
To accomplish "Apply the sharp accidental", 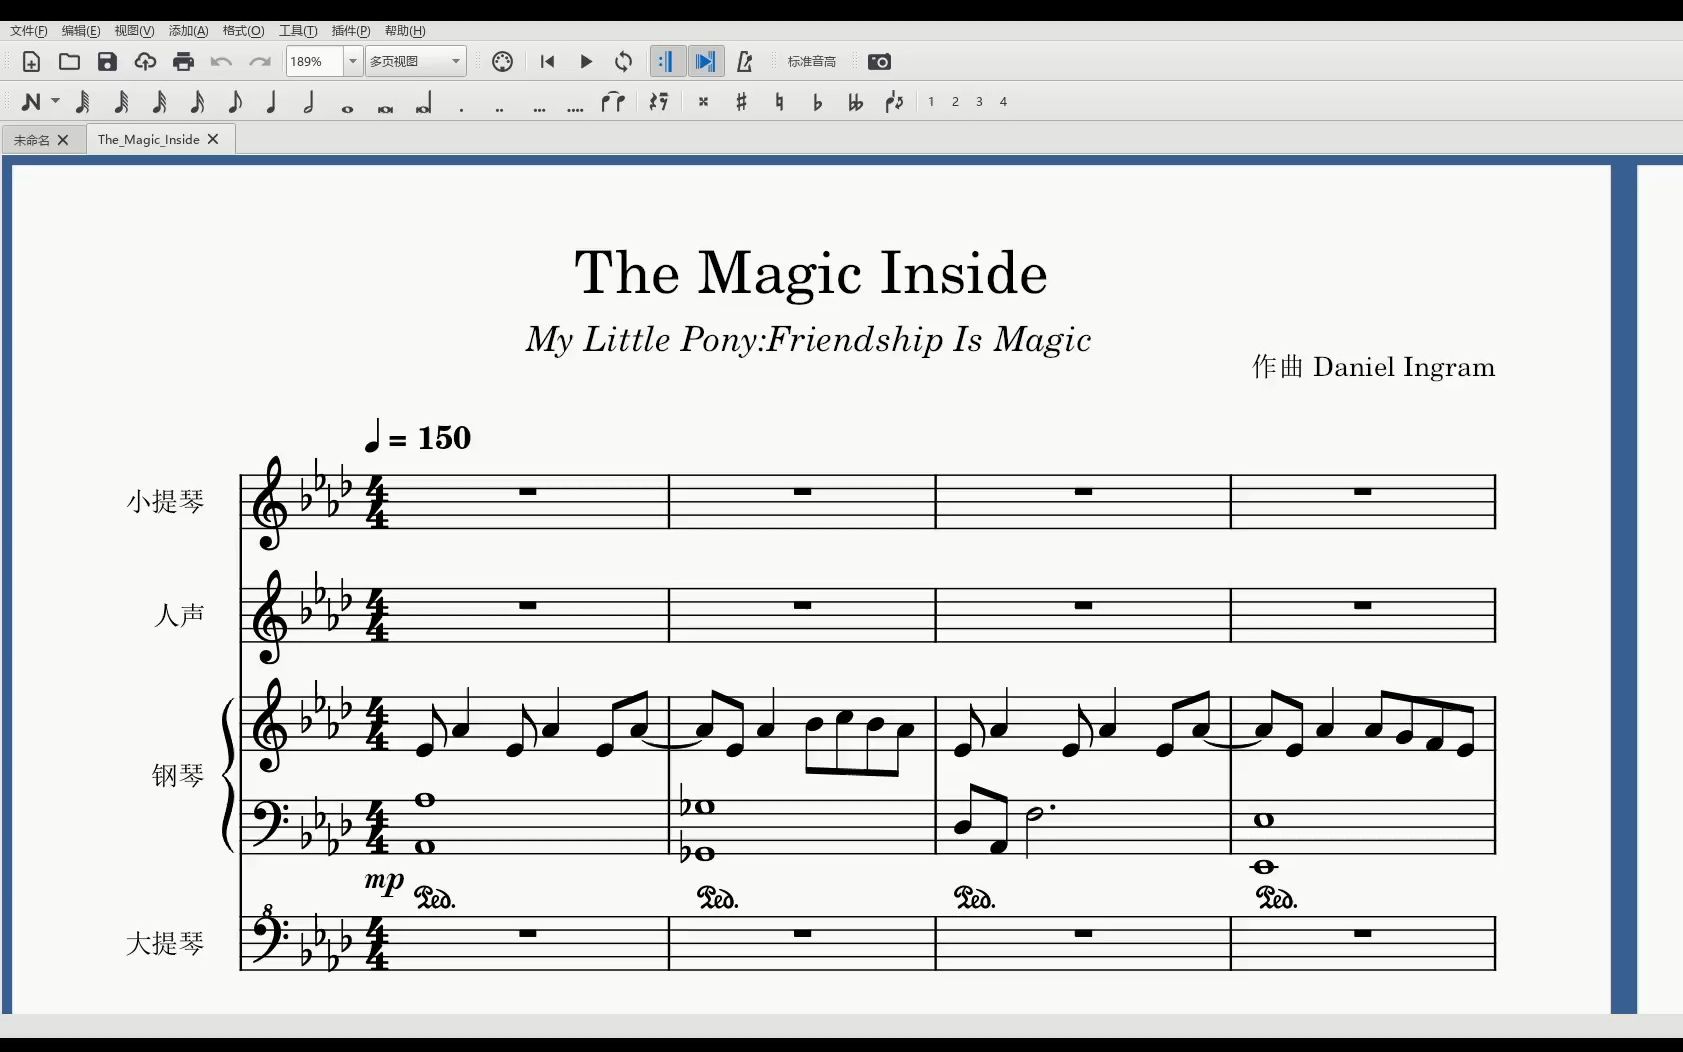I will 741,102.
